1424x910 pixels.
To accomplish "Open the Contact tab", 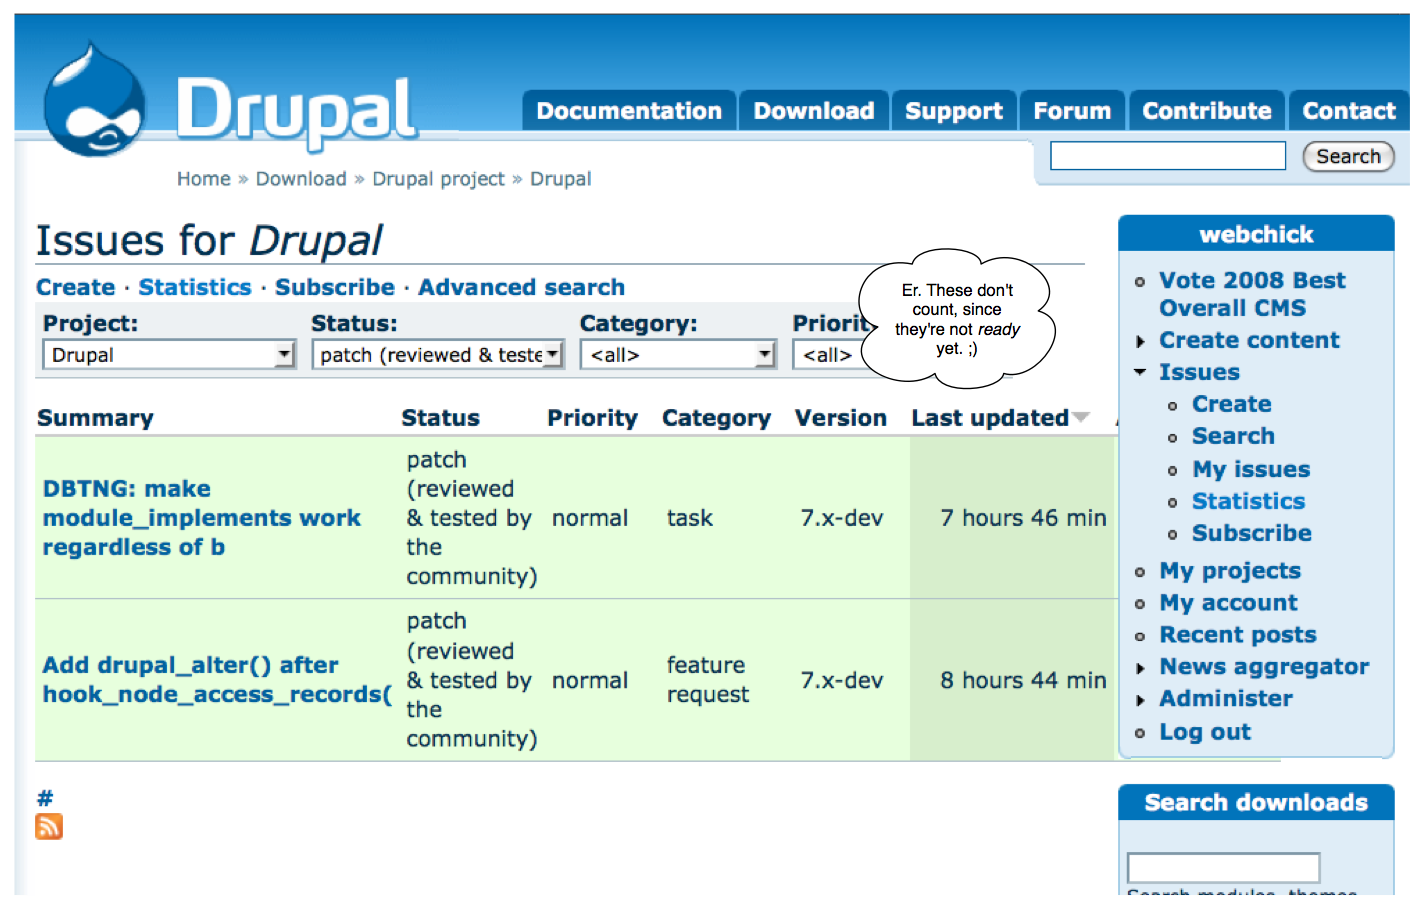I will 1348,111.
